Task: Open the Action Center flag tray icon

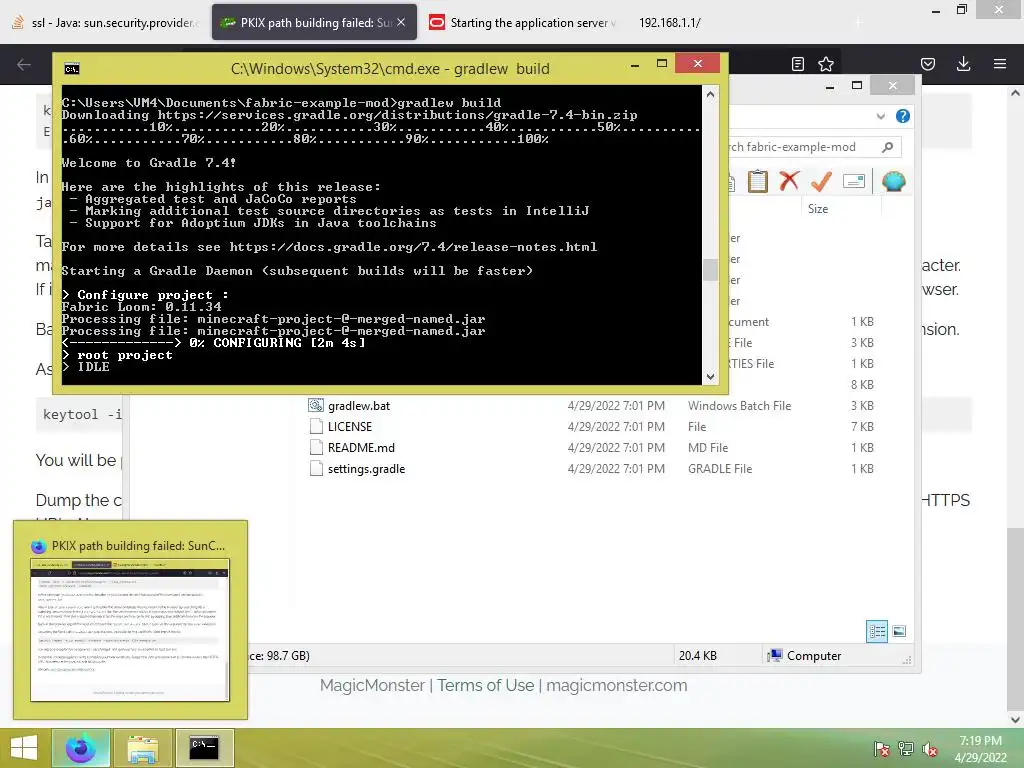Action: [881, 749]
